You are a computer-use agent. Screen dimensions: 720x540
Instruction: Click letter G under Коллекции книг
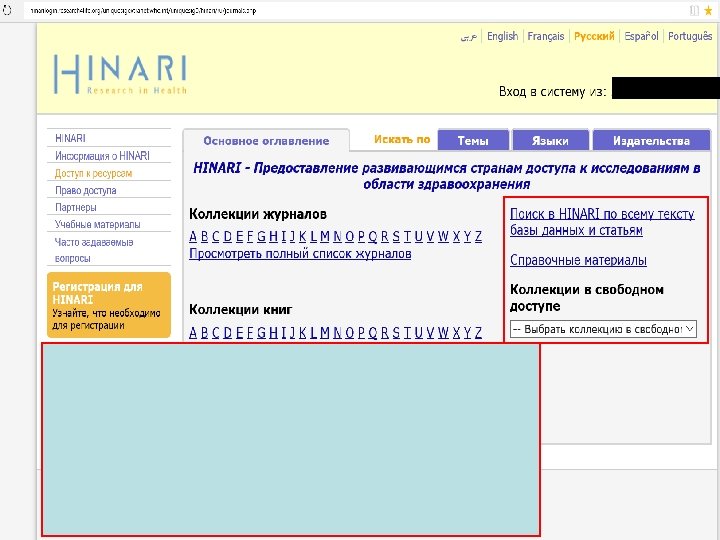[261, 332]
